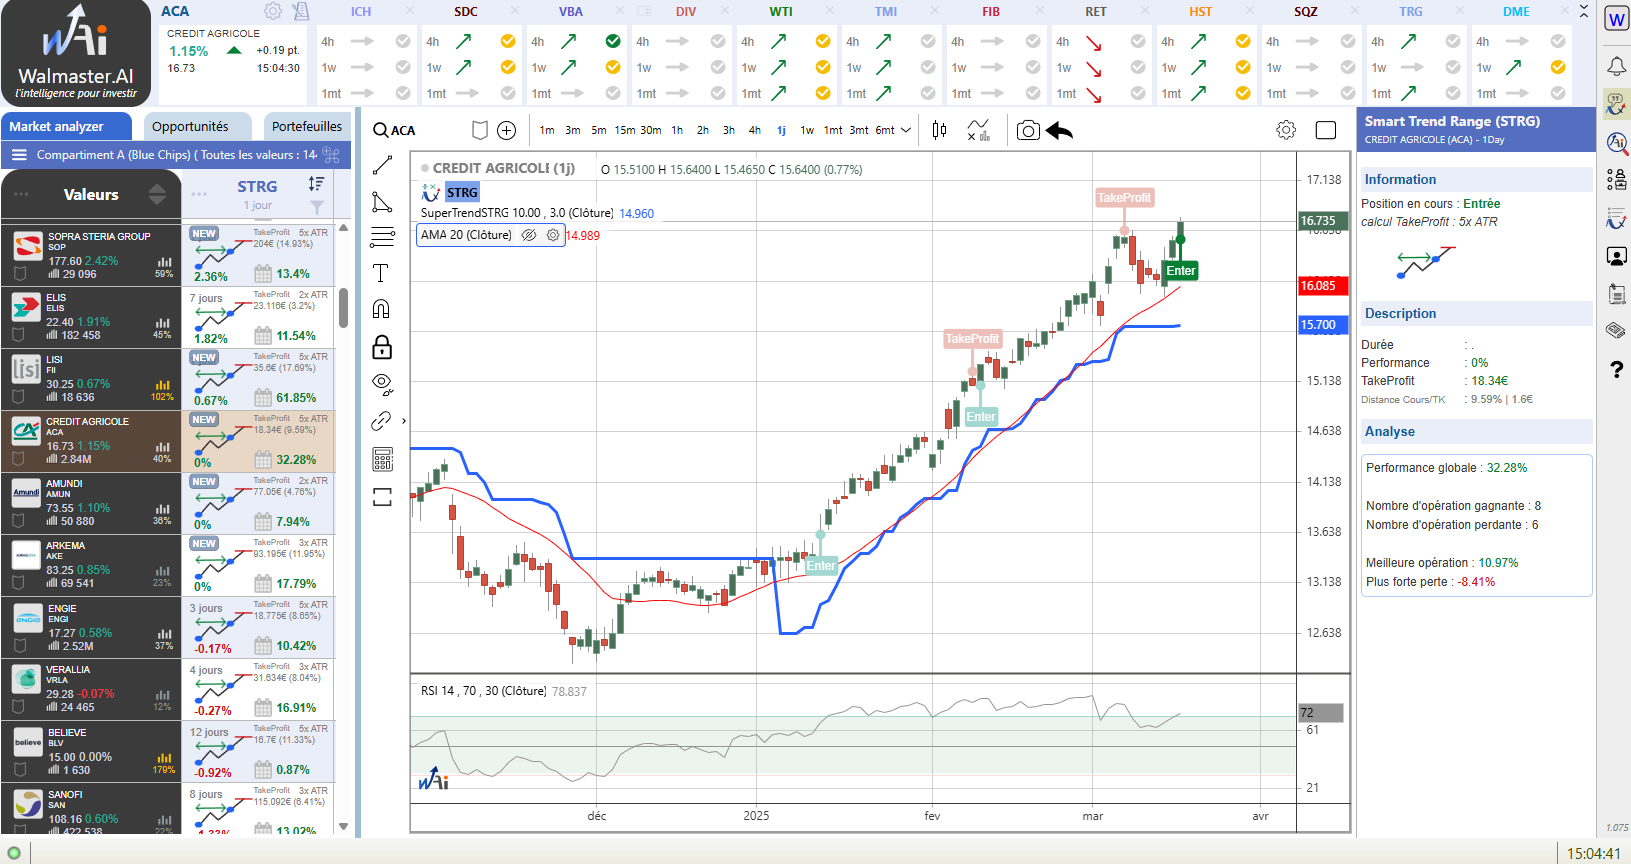
Task: Sort the Valeurs column arrows
Action: click(x=157, y=194)
